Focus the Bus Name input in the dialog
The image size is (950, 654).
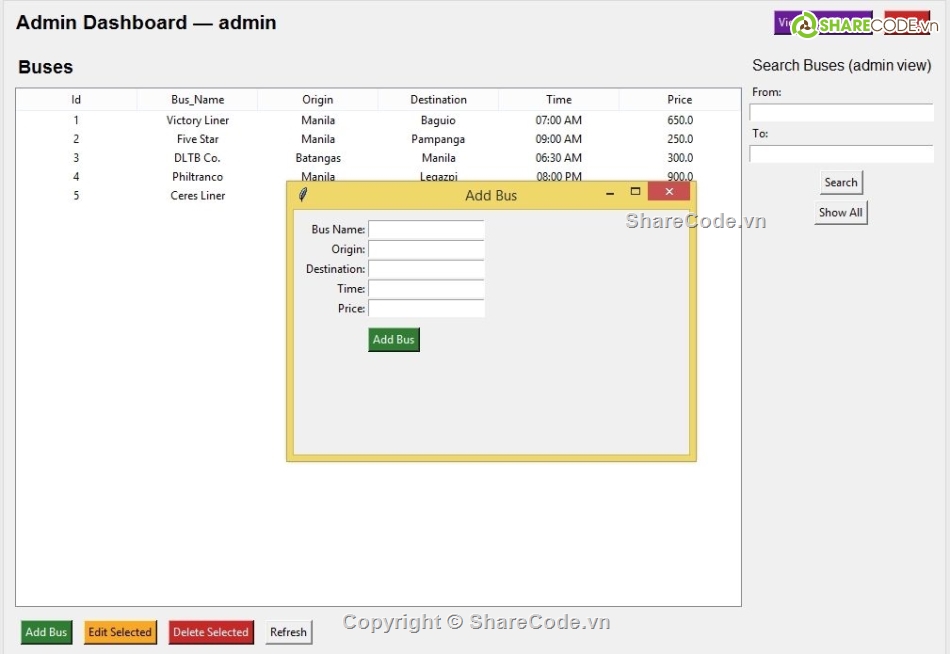(426, 229)
